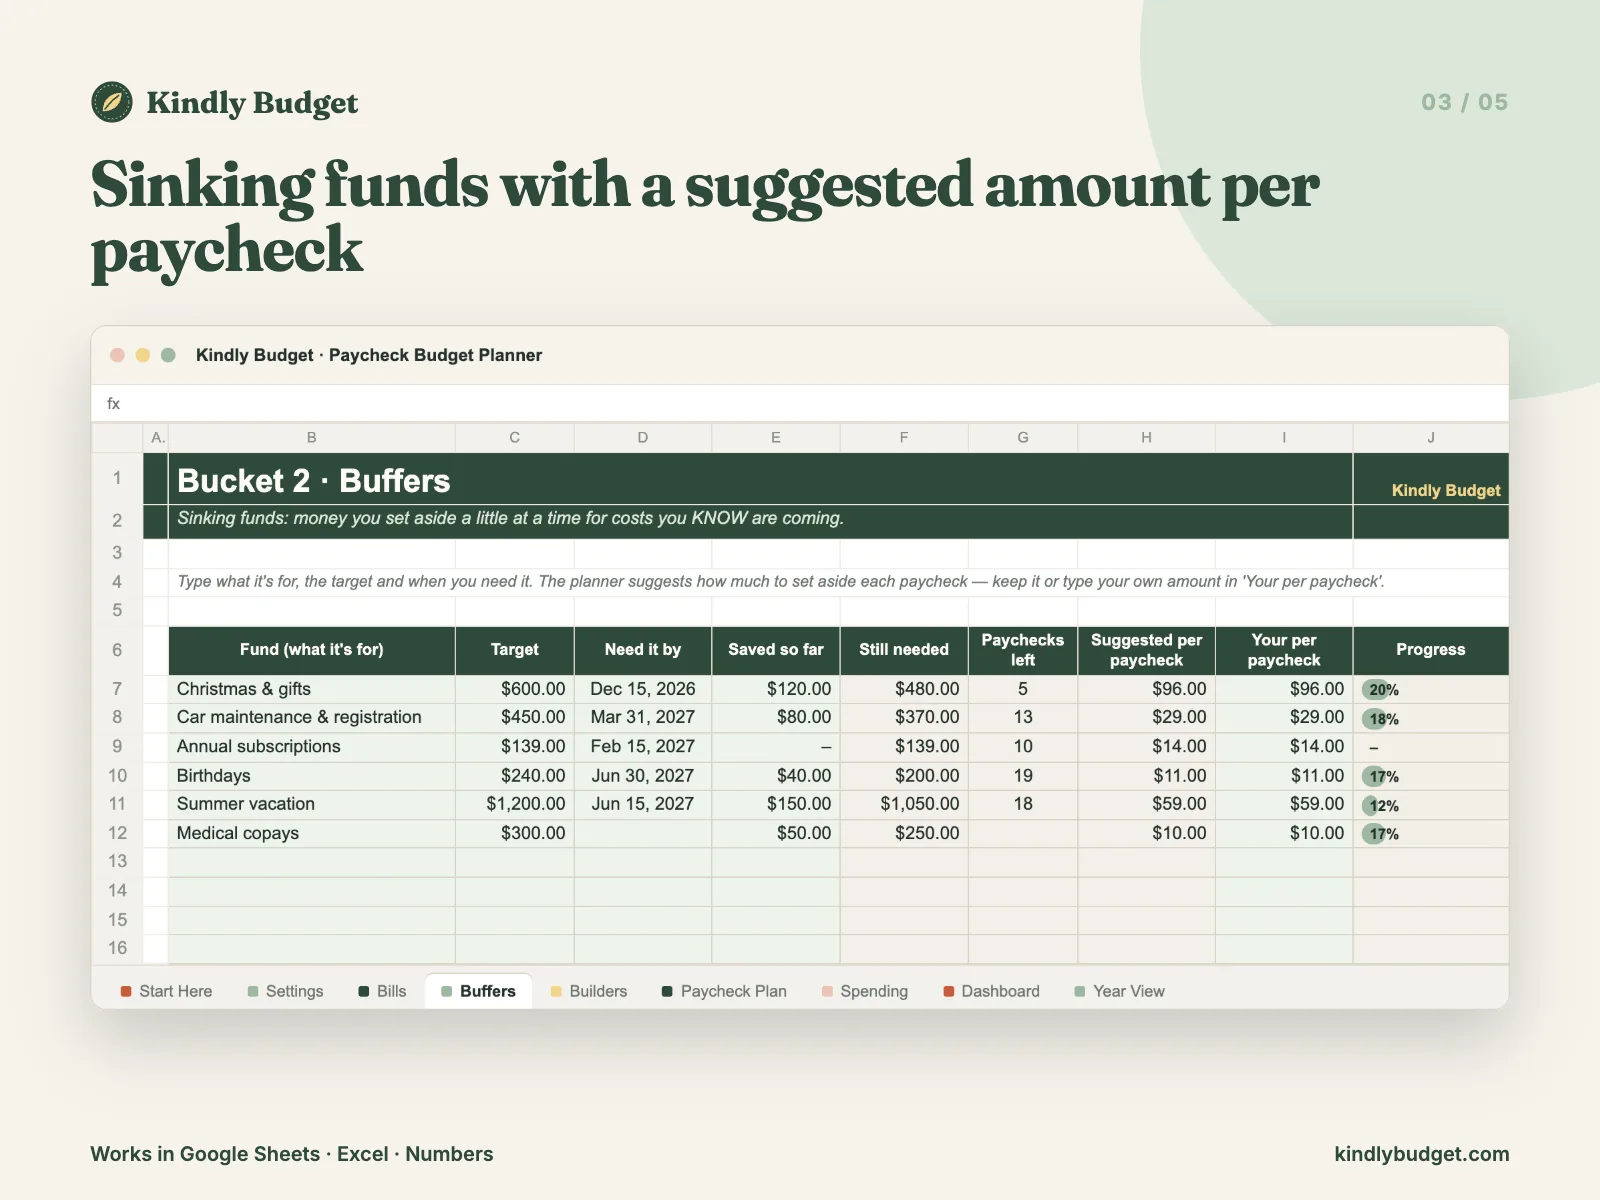The width and height of the screenshot is (1600, 1200).
Task: Click the 'Suggested per paycheck' header cell
Action: coord(1146,650)
